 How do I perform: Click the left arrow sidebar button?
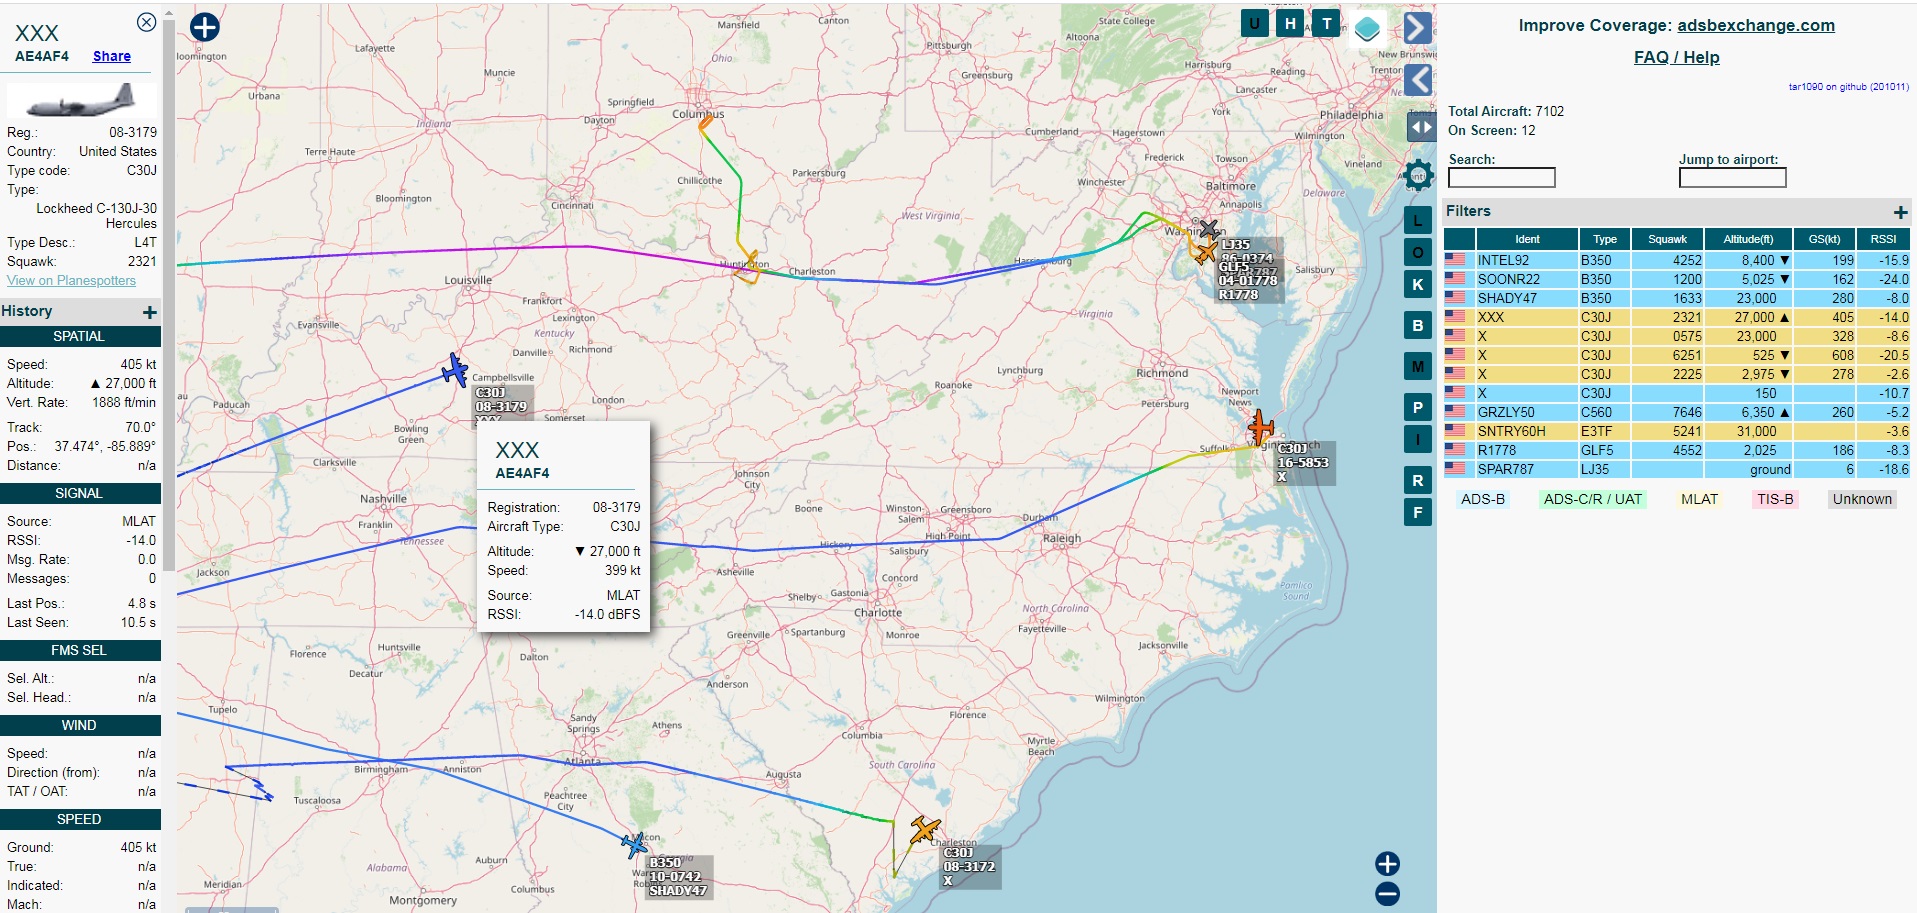click(x=1417, y=79)
